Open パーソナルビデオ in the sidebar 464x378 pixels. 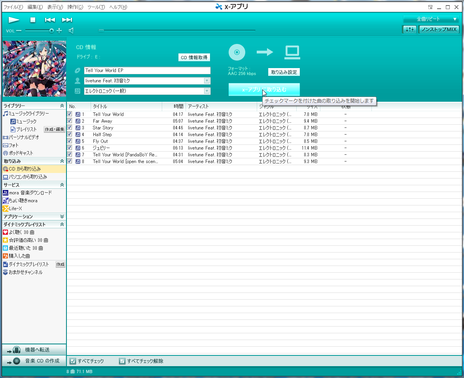21,137
